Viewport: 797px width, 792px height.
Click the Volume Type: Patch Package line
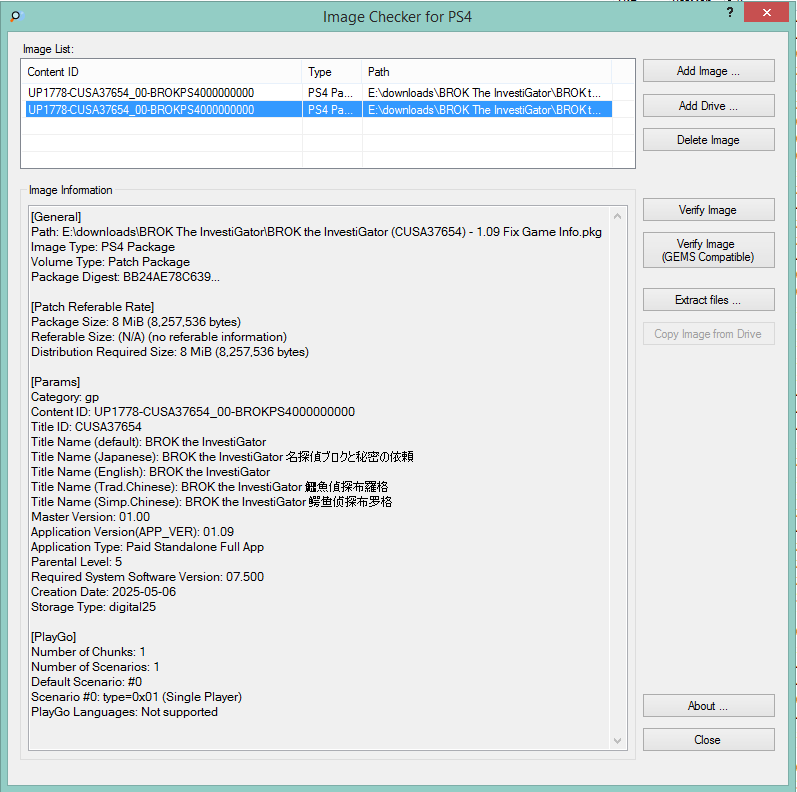[x=110, y=262]
